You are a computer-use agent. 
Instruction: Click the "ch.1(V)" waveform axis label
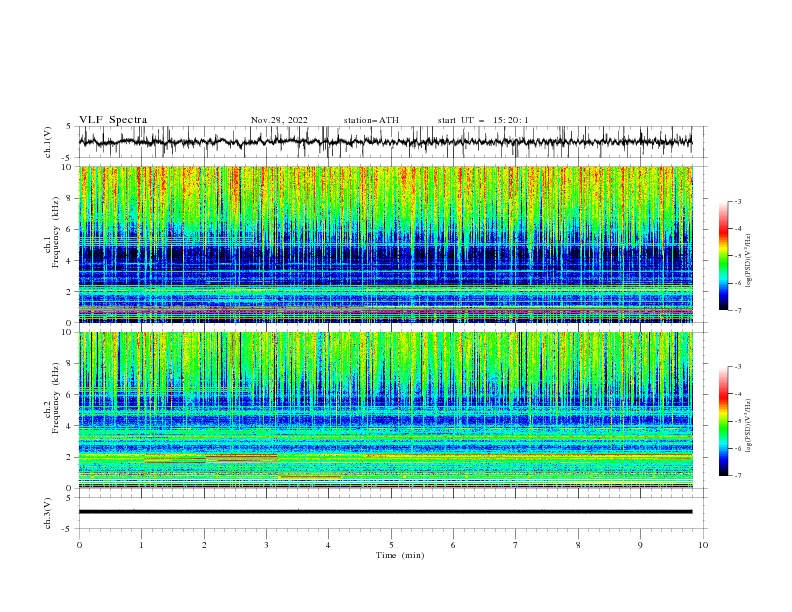click(48, 142)
